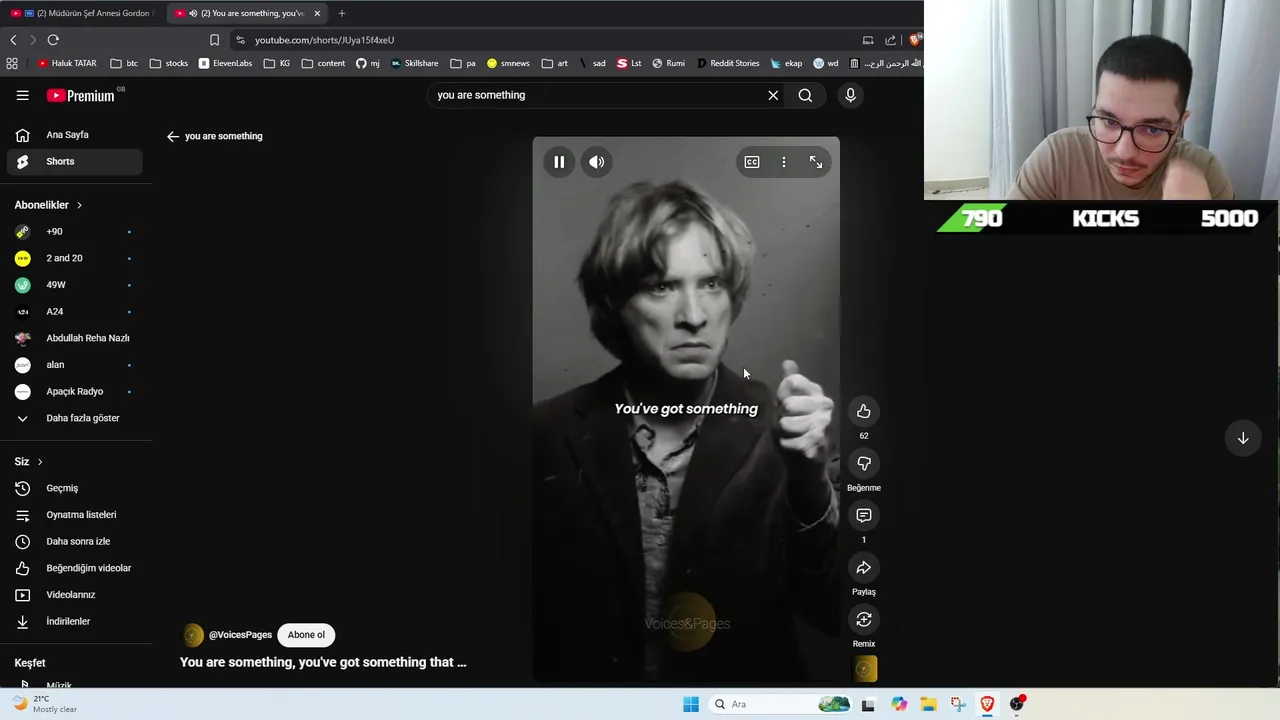Open Geçmiş watch history

[74, 488]
